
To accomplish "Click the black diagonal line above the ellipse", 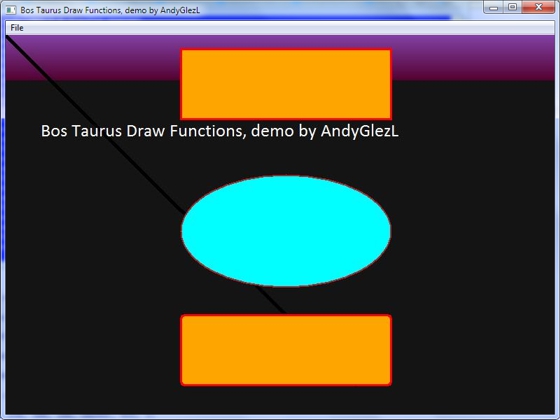I will coord(95,125).
